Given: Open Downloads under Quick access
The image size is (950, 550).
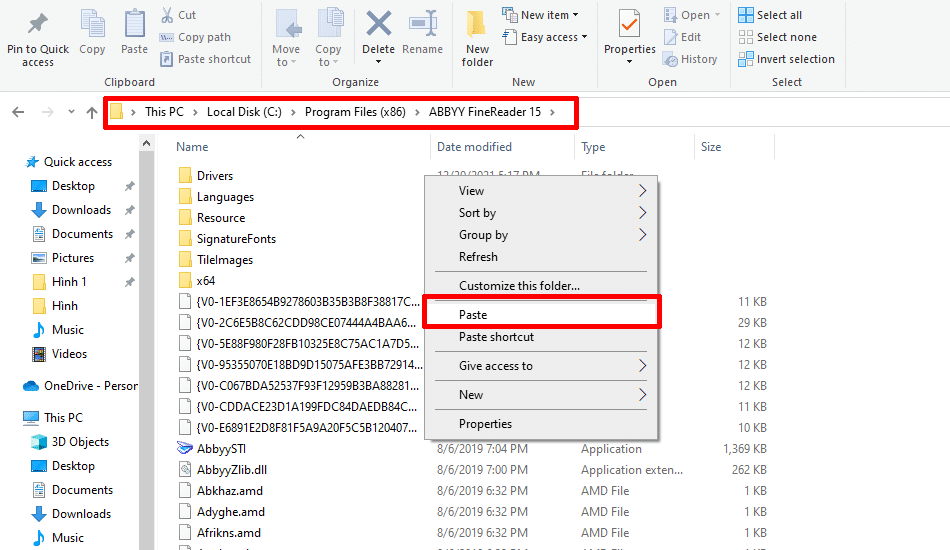Looking at the screenshot, I should pos(81,210).
